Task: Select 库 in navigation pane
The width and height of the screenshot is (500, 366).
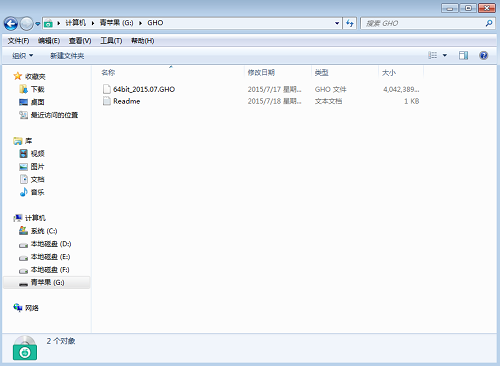Action: 29,141
